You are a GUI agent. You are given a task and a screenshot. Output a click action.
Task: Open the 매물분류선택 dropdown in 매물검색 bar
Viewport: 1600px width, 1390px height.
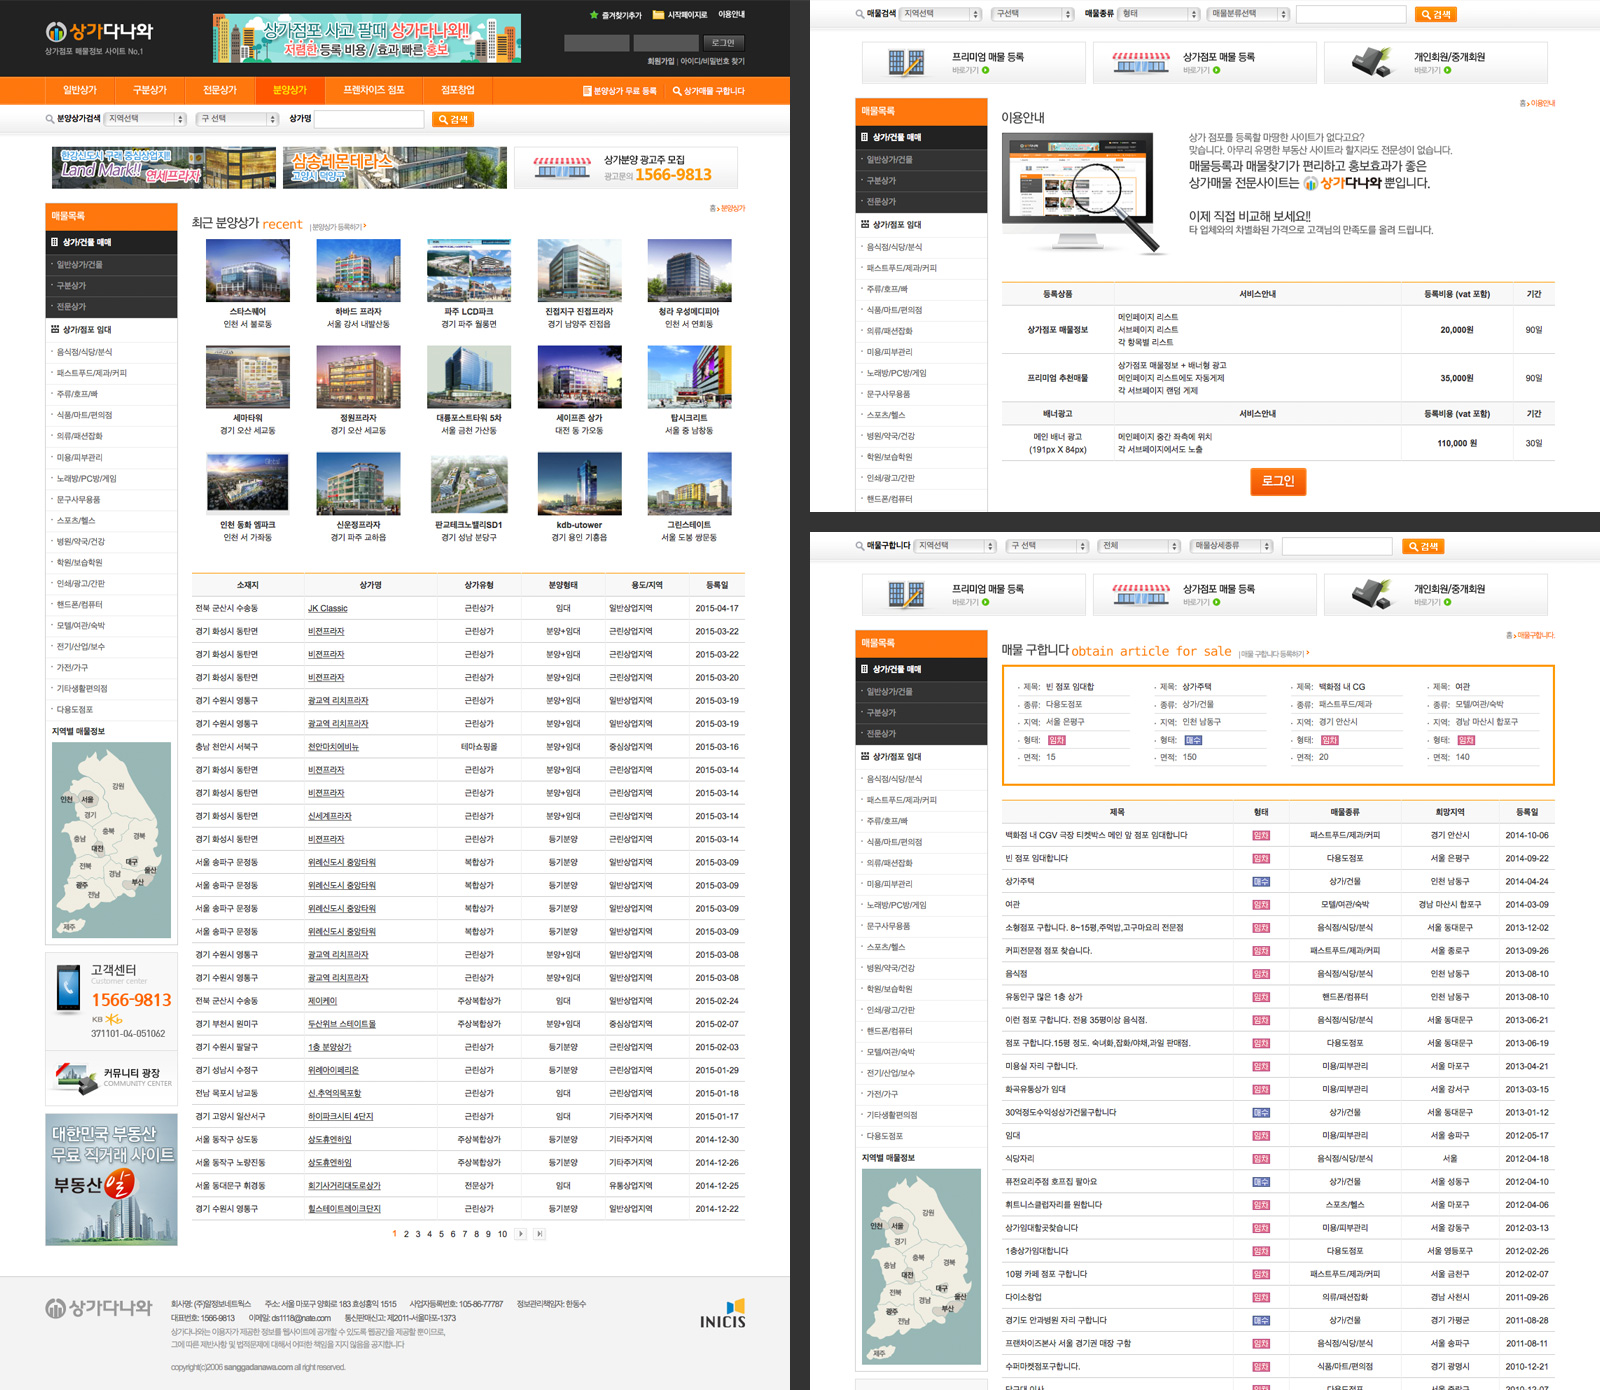pyautogui.click(x=1247, y=14)
